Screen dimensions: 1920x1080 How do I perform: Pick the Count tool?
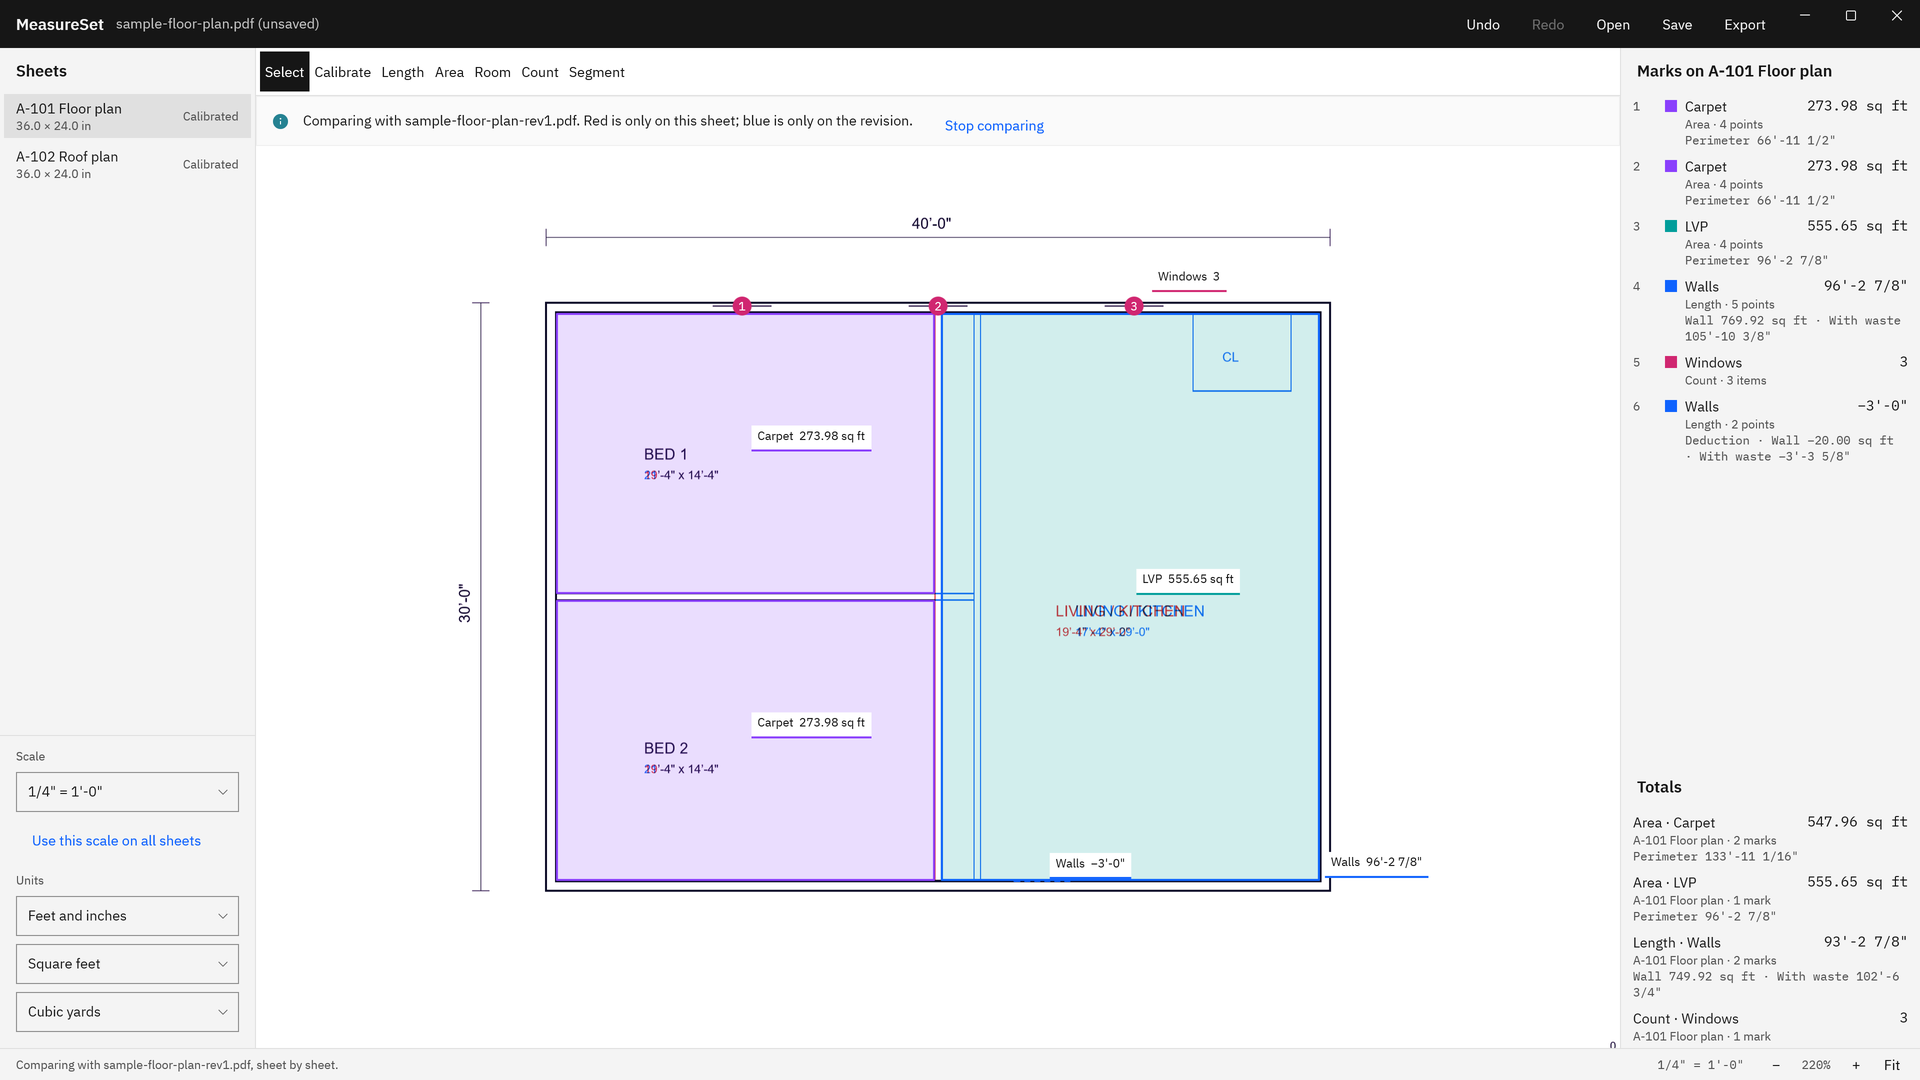click(539, 72)
